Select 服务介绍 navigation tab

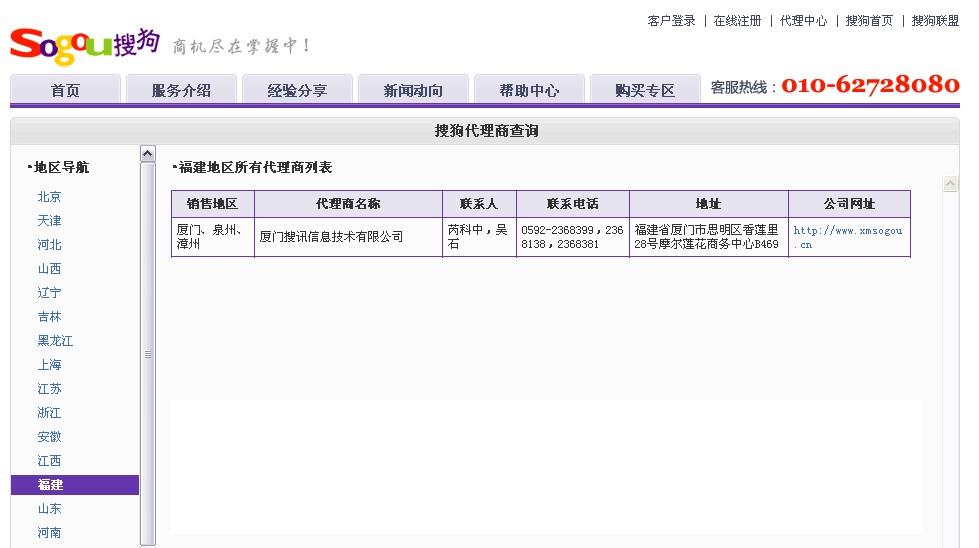pos(181,90)
